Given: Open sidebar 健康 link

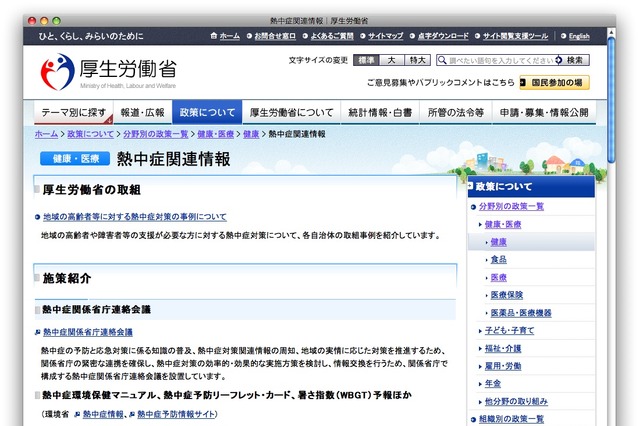Looking at the screenshot, I should pyautogui.click(x=498, y=243).
